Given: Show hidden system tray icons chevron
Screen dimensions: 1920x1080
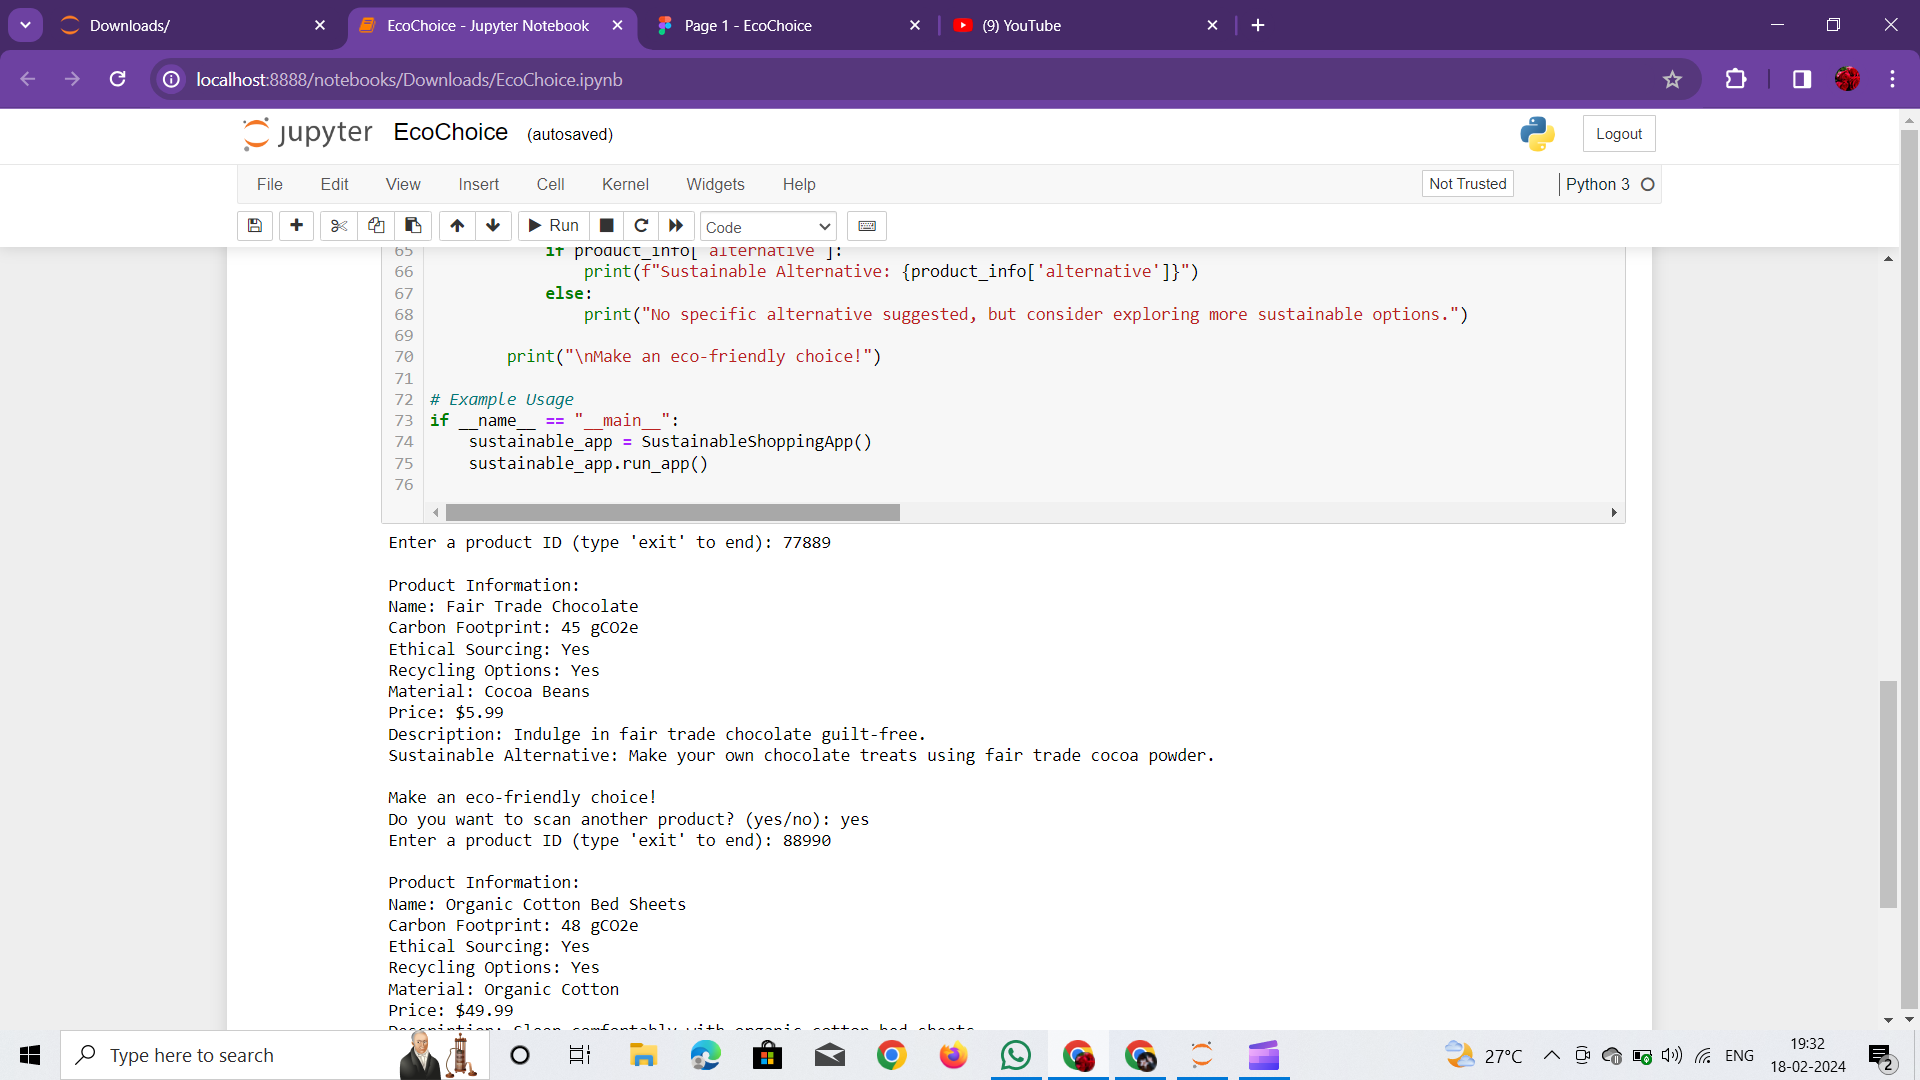Looking at the screenshot, I should [x=1551, y=1055].
